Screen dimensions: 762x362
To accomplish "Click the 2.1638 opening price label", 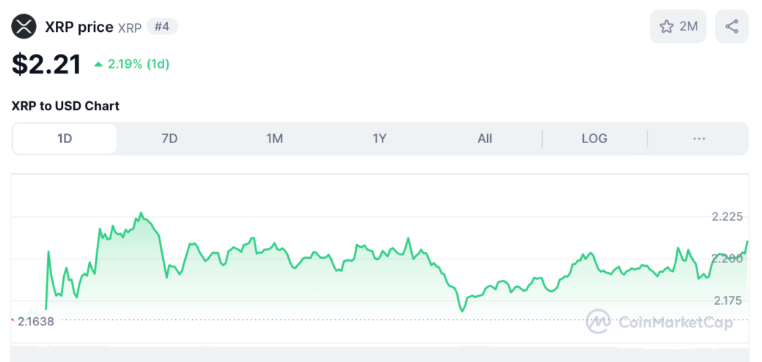I will click(x=35, y=321).
